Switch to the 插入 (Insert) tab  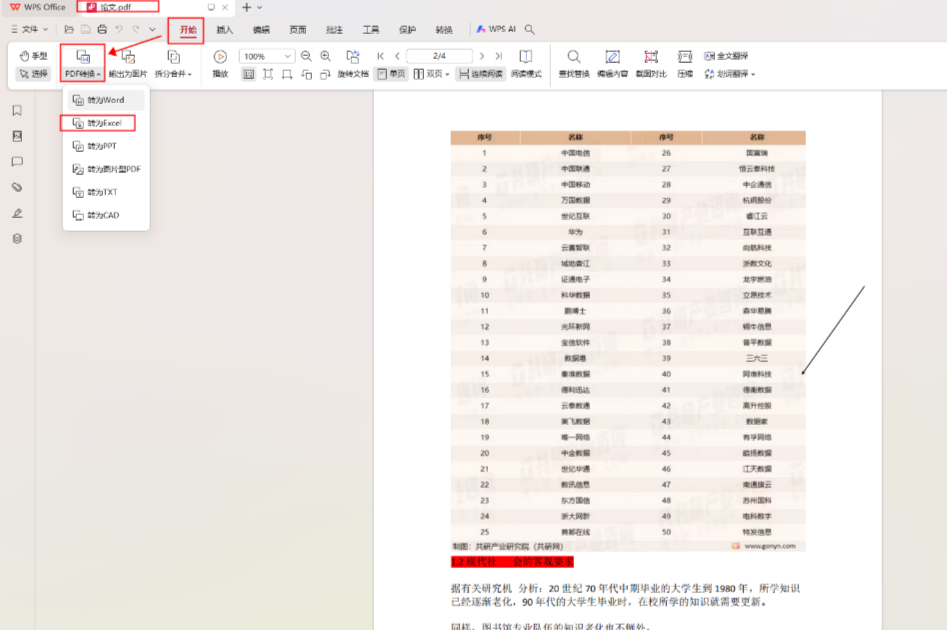(x=225, y=30)
